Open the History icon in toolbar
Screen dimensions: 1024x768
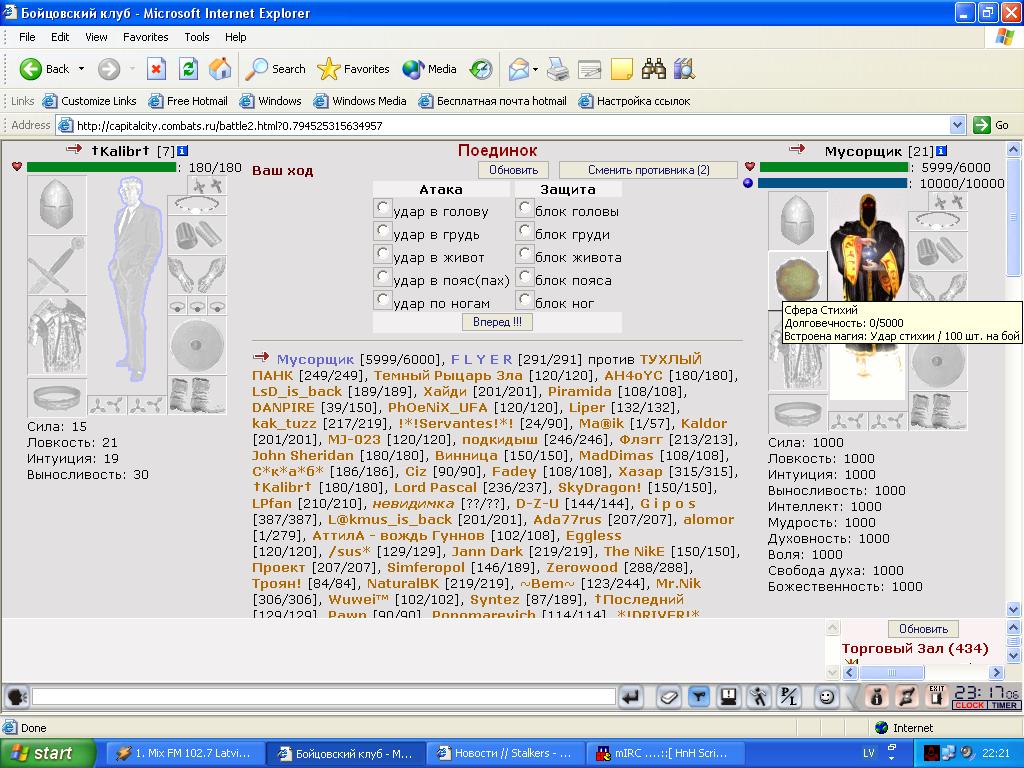pyautogui.click(x=481, y=69)
